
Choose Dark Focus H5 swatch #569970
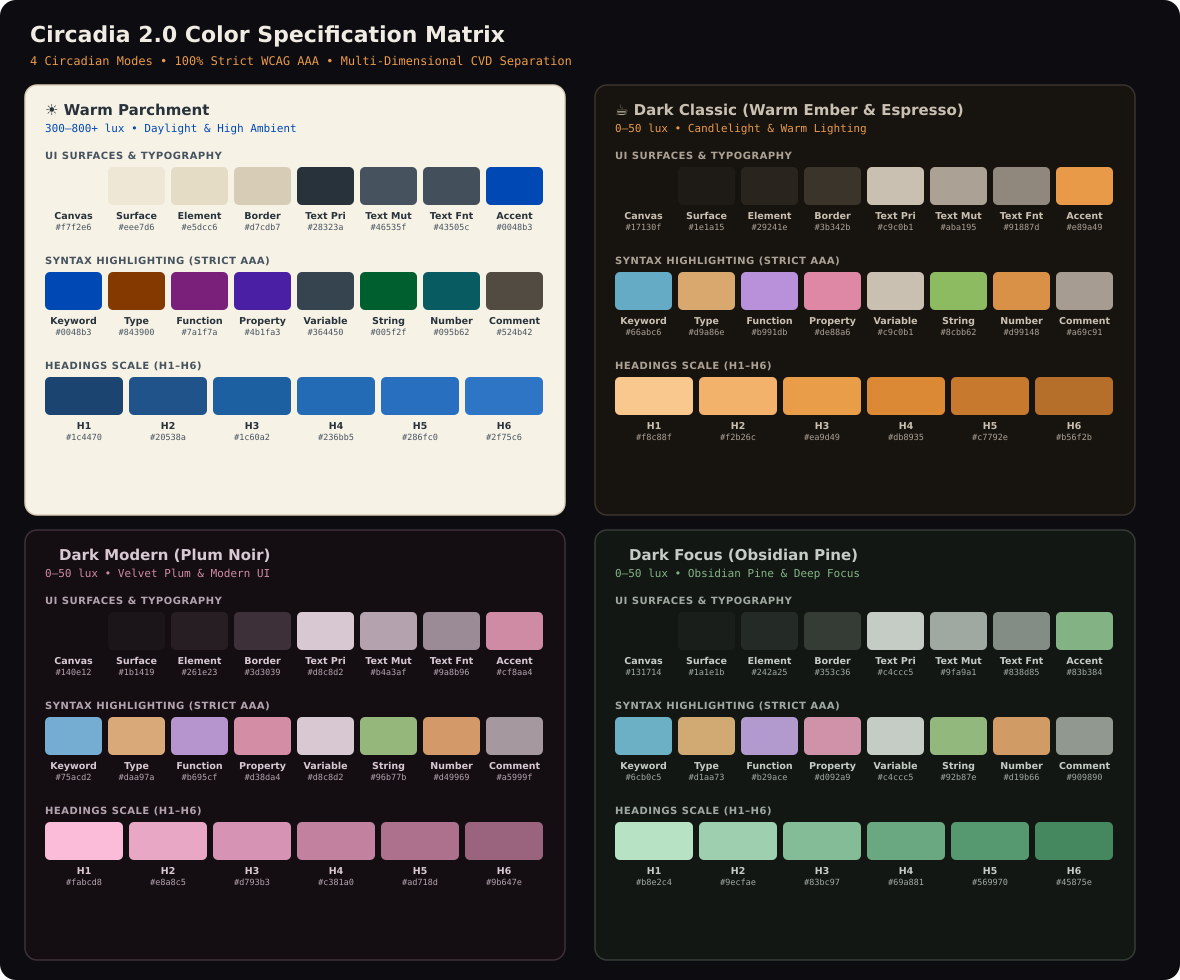(x=990, y=841)
